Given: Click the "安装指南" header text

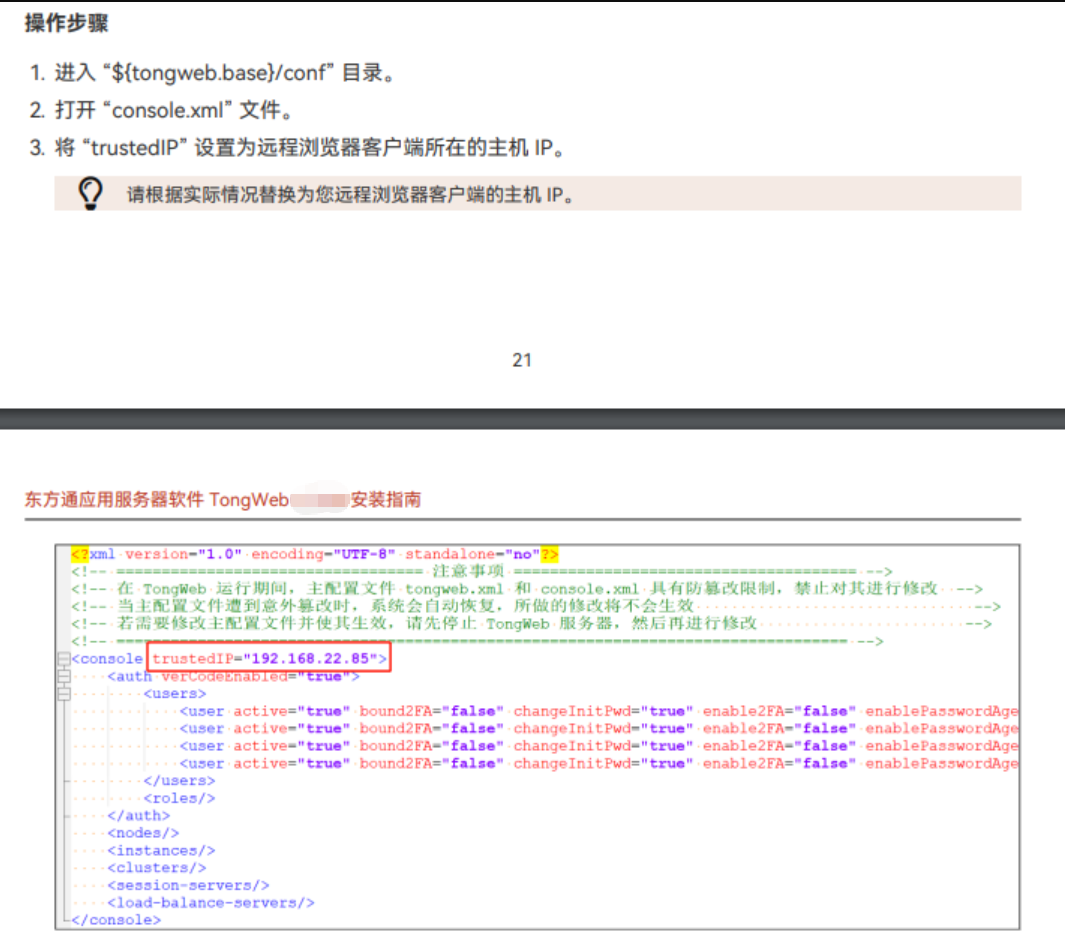Looking at the screenshot, I should pyautogui.click(x=385, y=500).
